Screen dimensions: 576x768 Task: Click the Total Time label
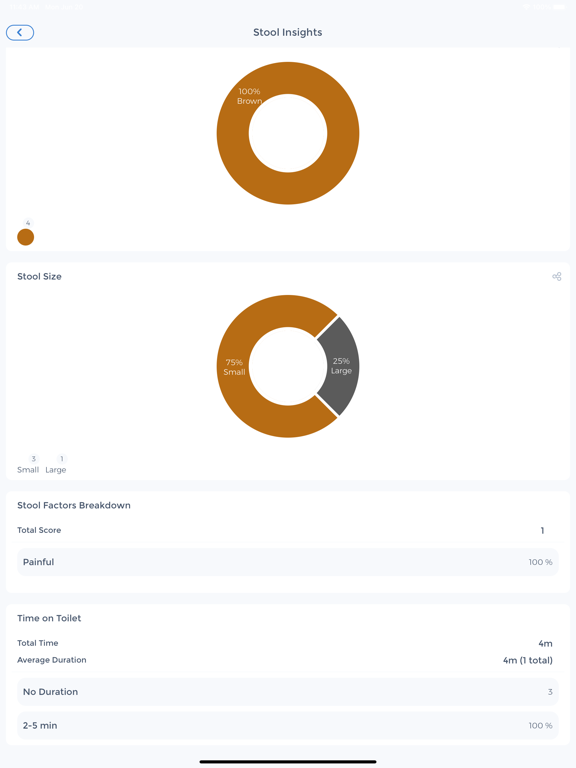[38, 643]
